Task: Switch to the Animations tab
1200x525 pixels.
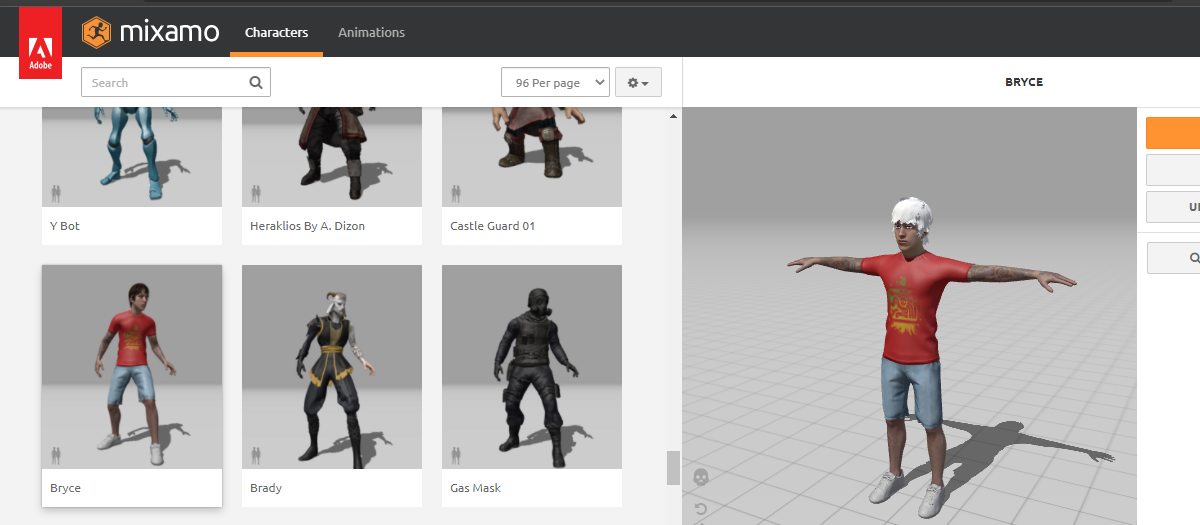Action: (x=371, y=32)
